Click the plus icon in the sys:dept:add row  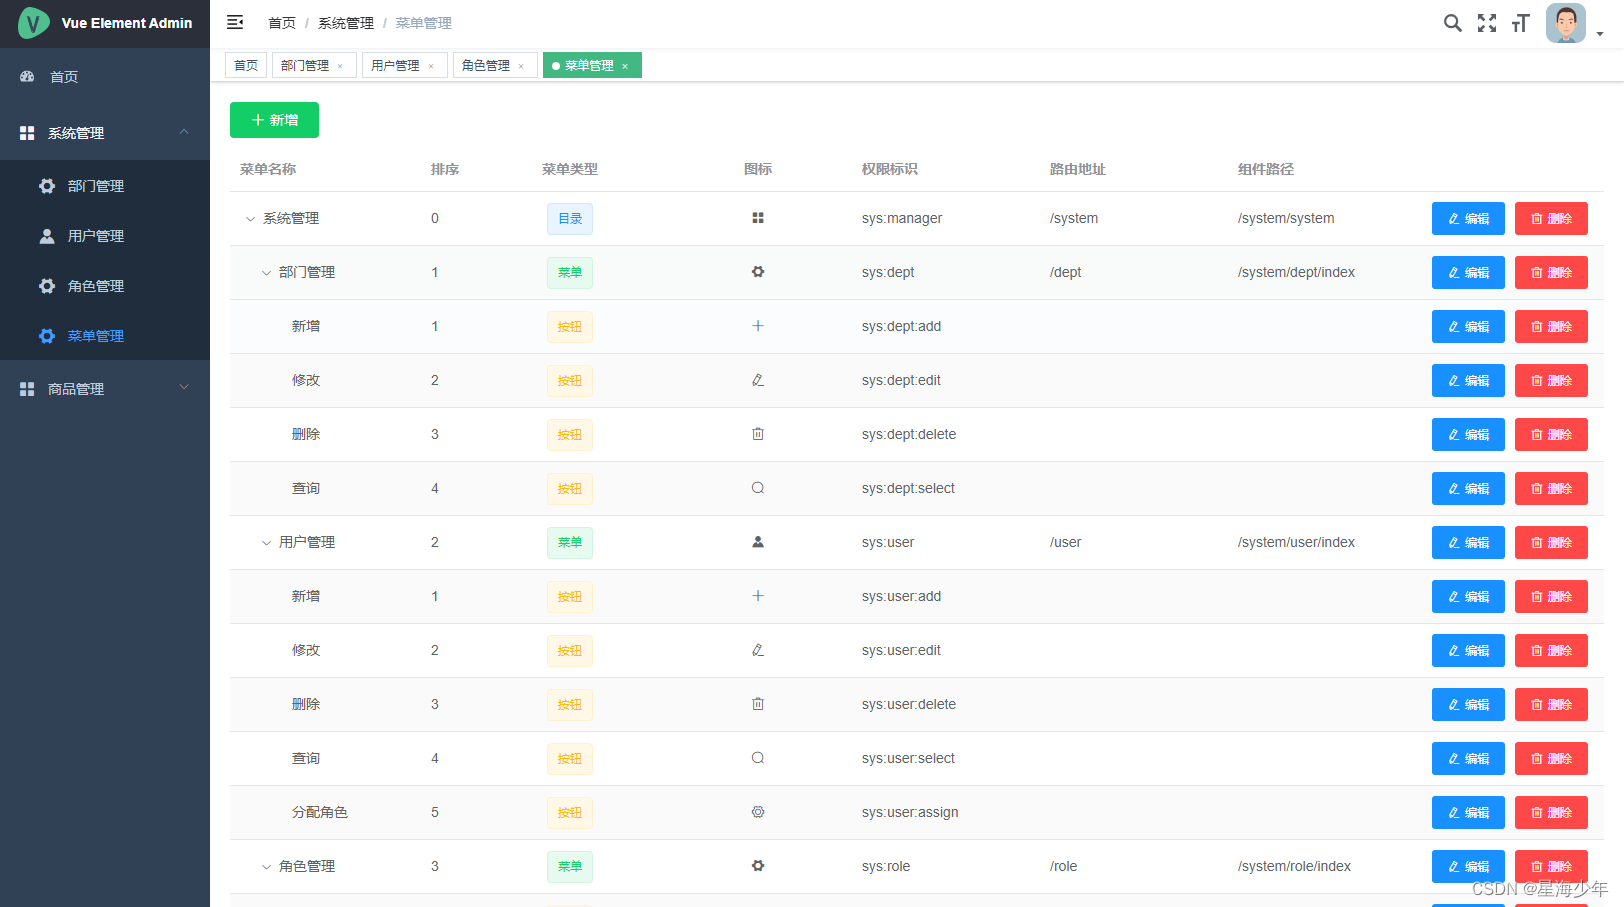(758, 326)
